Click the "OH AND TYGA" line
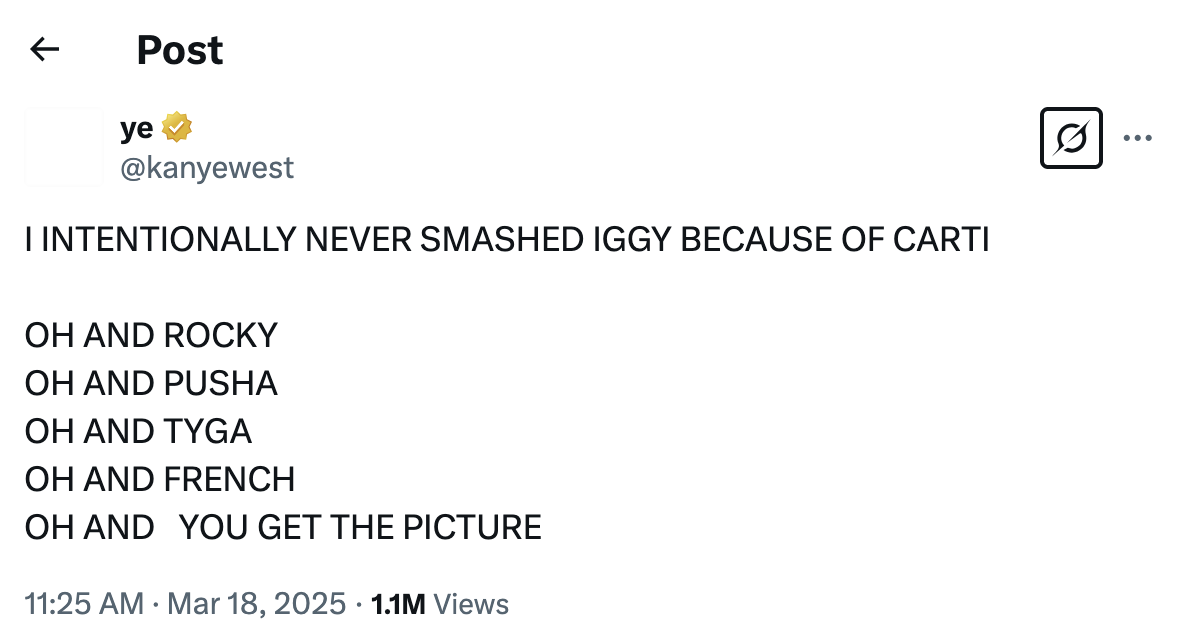This screenshot has width=1178, height=640. [x=138, y=431]
